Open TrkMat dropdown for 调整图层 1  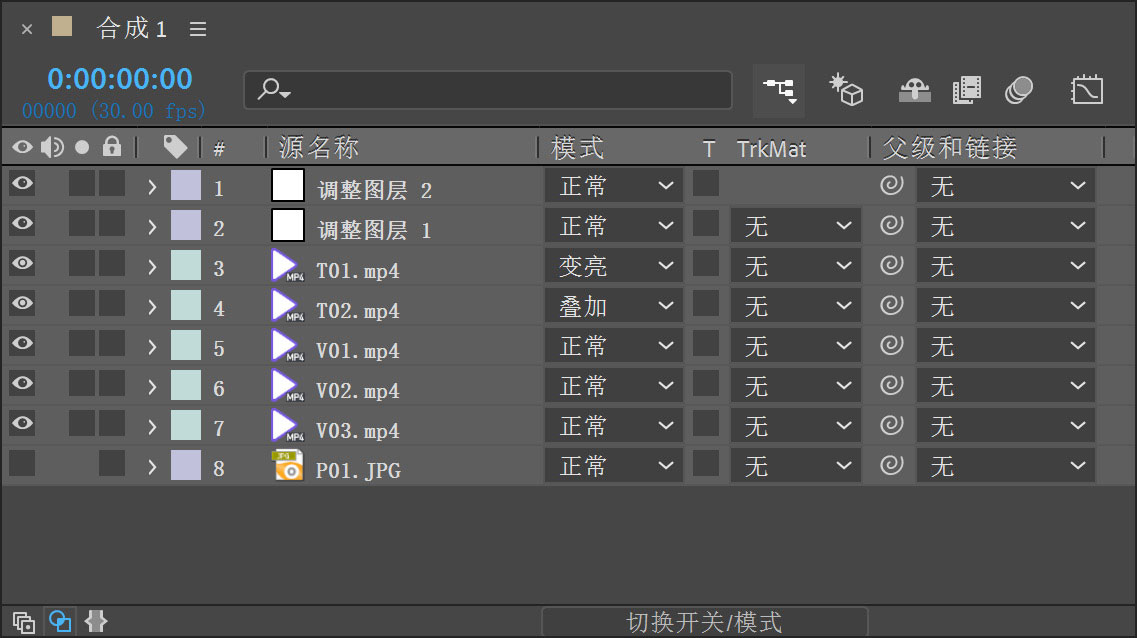795,225
